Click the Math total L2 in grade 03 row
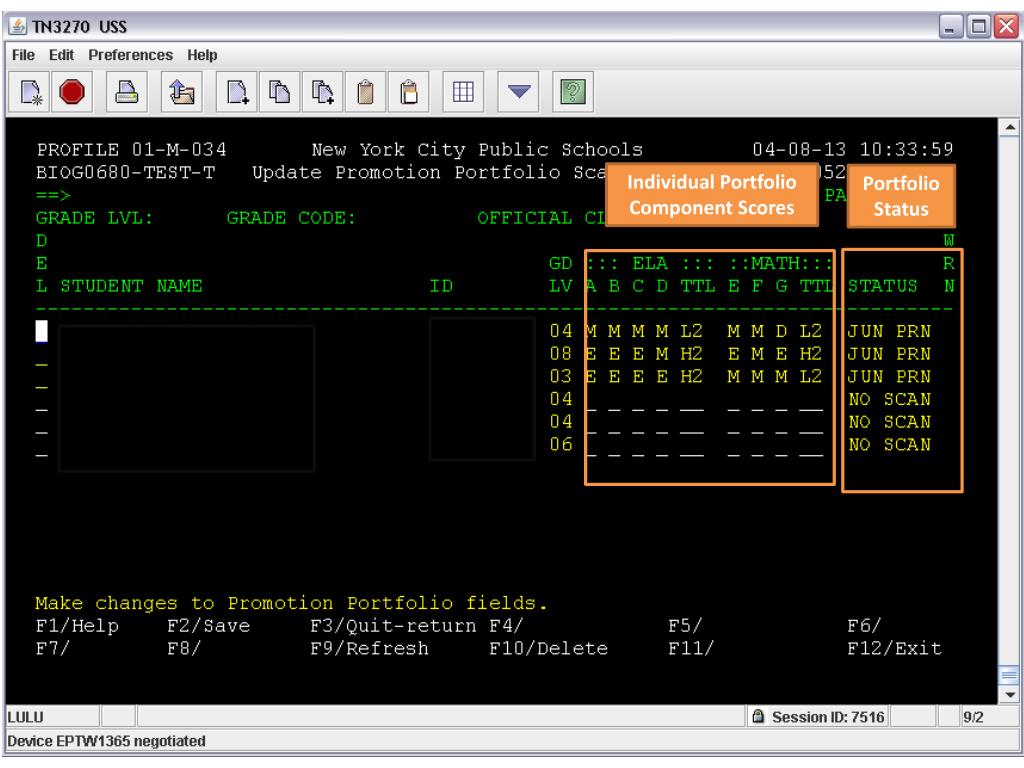 [x=811, y=377]
